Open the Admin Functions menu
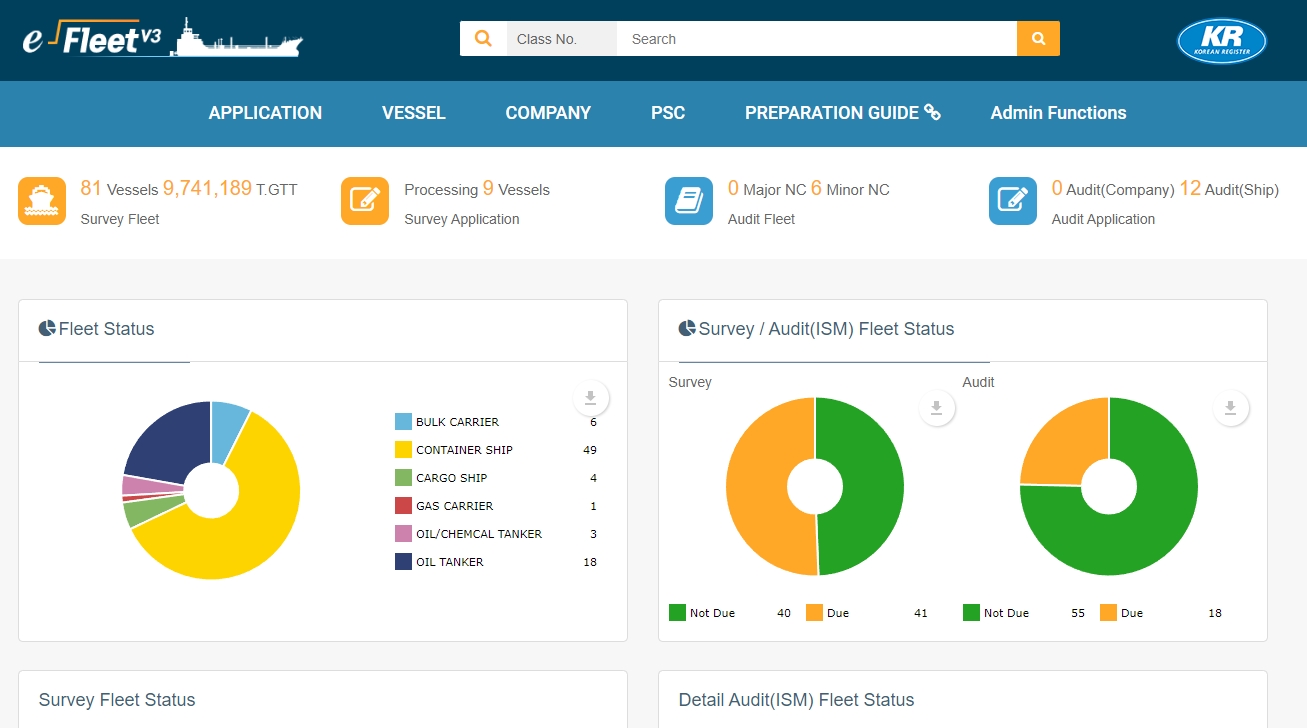Image resolution: width=1307 pixels, height=728 pixels. 1058,113
